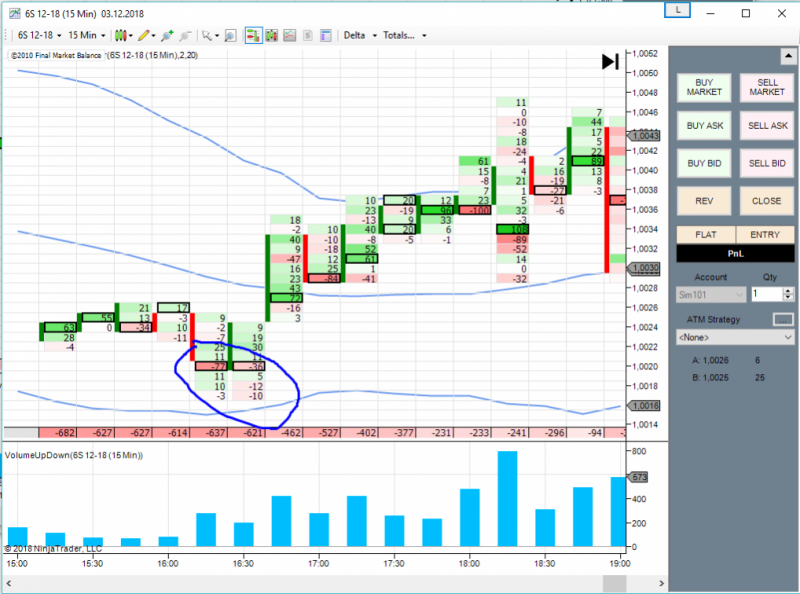Click the black PnL bar
Image resolution: width=800 pixels, height=594 pixels.
pyautogui.click(x=735, y=254)
